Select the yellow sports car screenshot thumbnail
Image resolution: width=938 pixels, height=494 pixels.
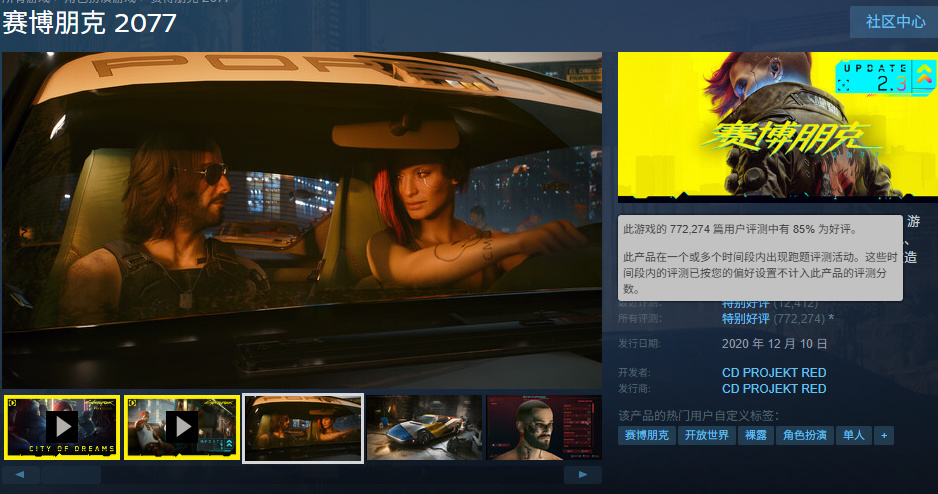(424, 427)
